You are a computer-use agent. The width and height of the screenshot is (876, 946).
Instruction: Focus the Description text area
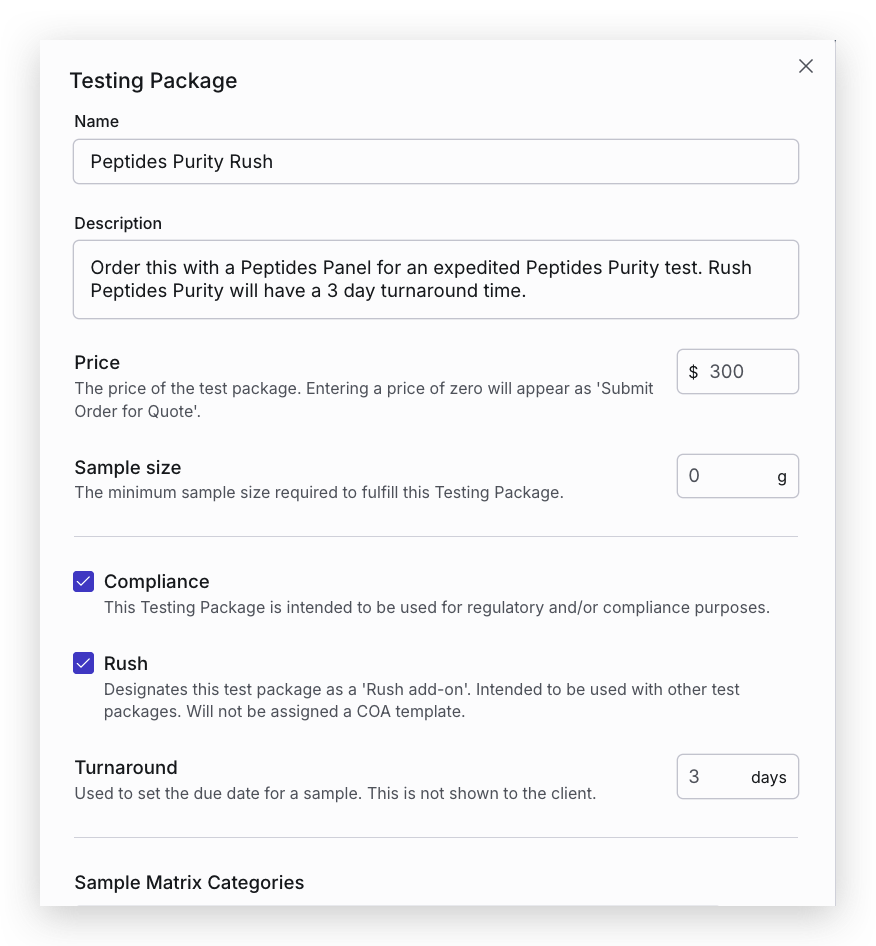[435, 279]
